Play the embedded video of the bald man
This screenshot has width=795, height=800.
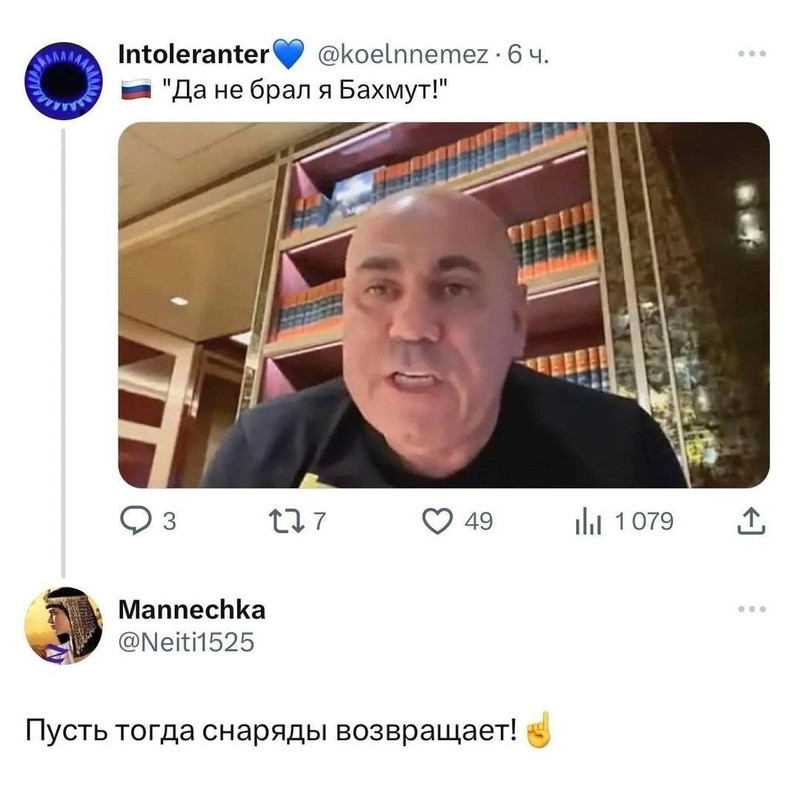click(x=443, y=305)
